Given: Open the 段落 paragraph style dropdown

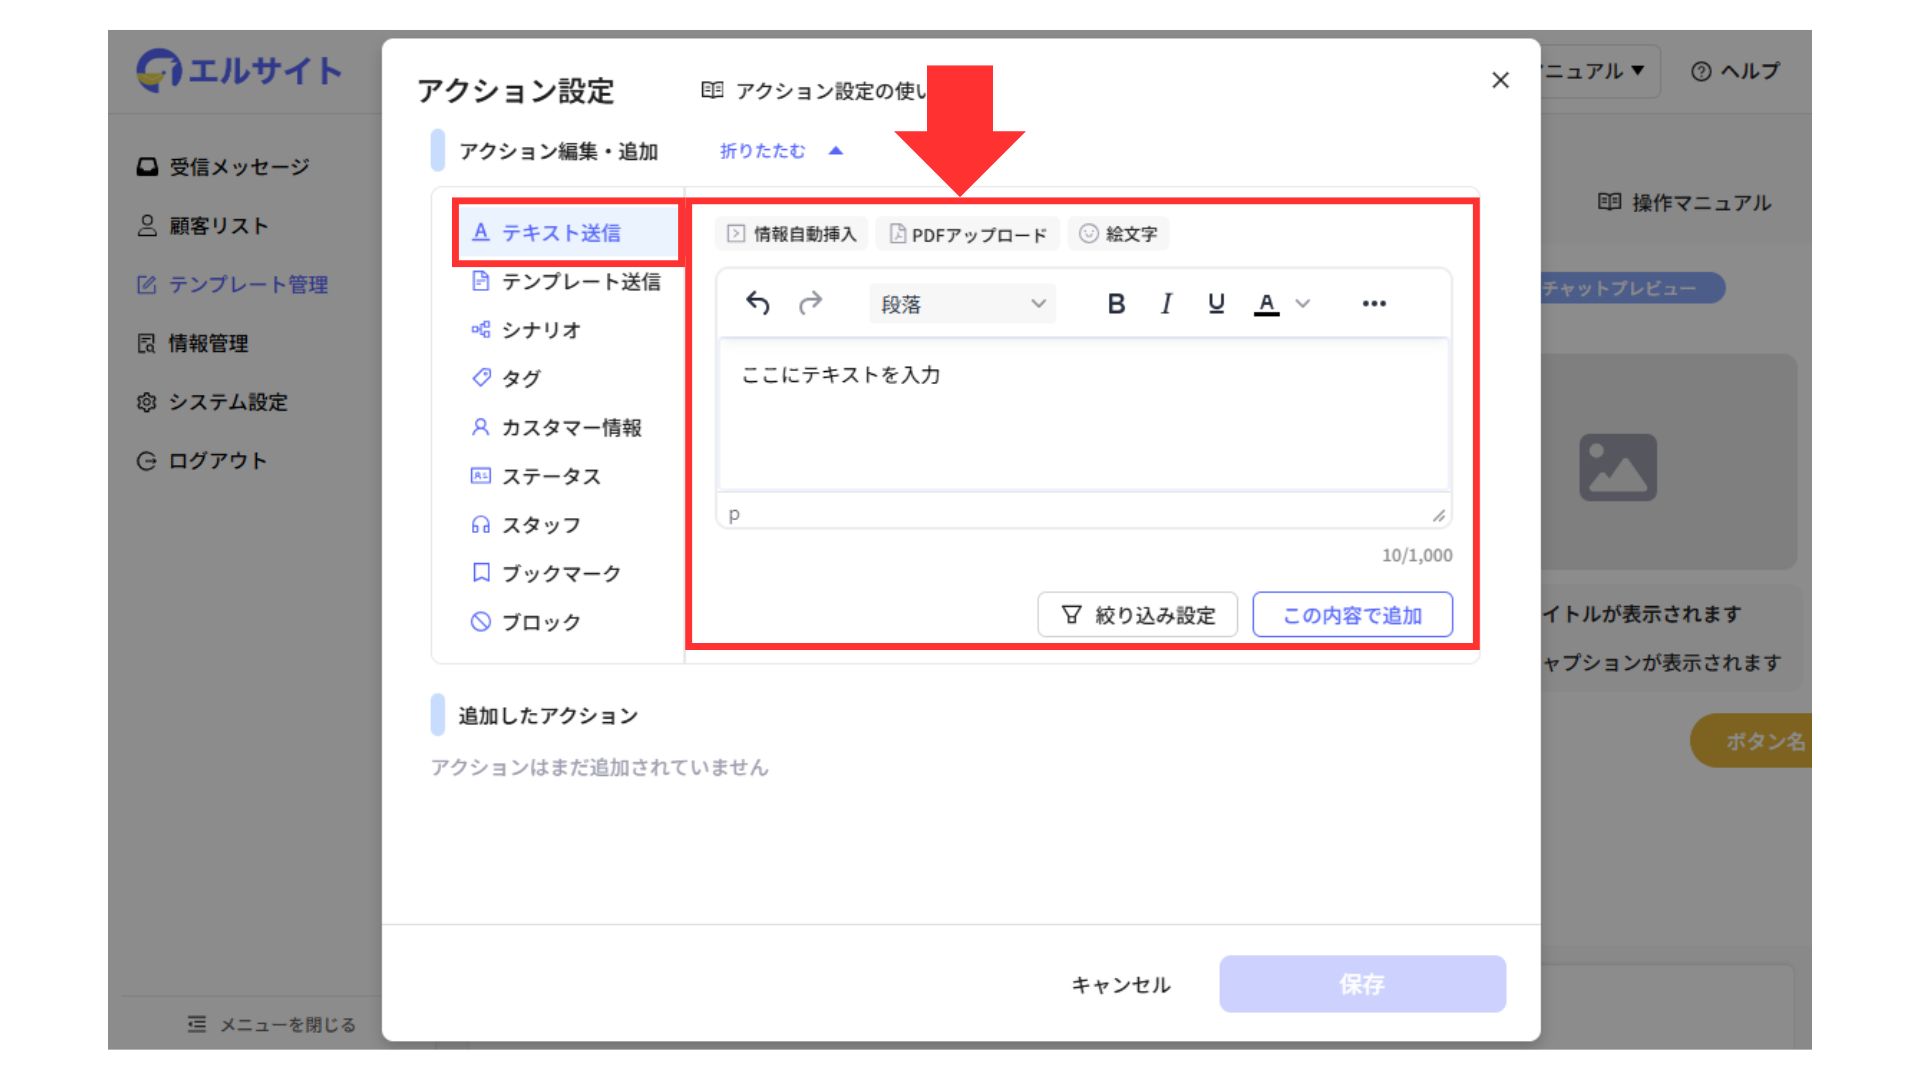Looking at the screenshot, I should click(x=962, y=304).
